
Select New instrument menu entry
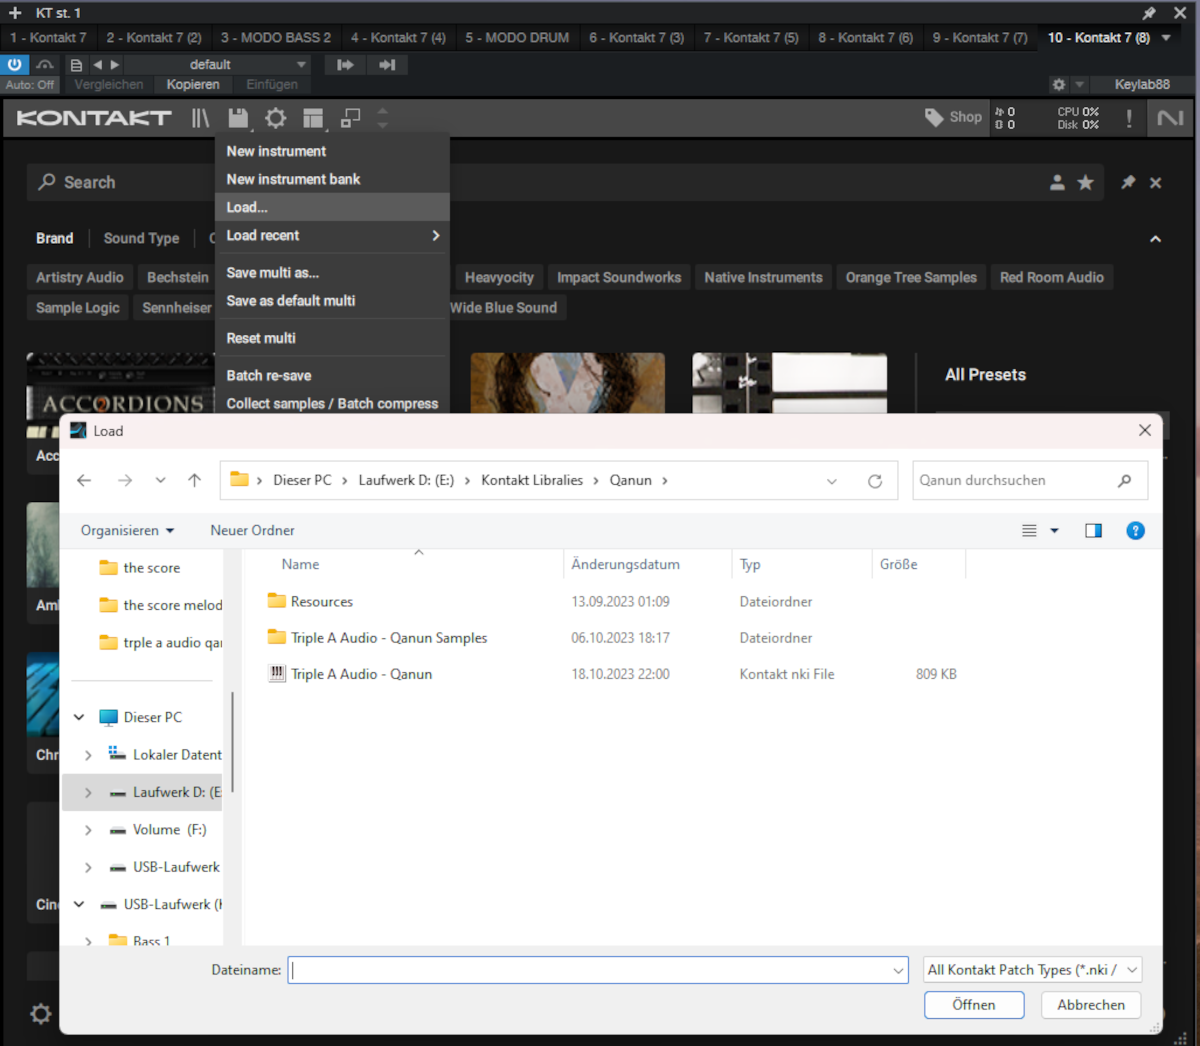[x=332, y=151]
